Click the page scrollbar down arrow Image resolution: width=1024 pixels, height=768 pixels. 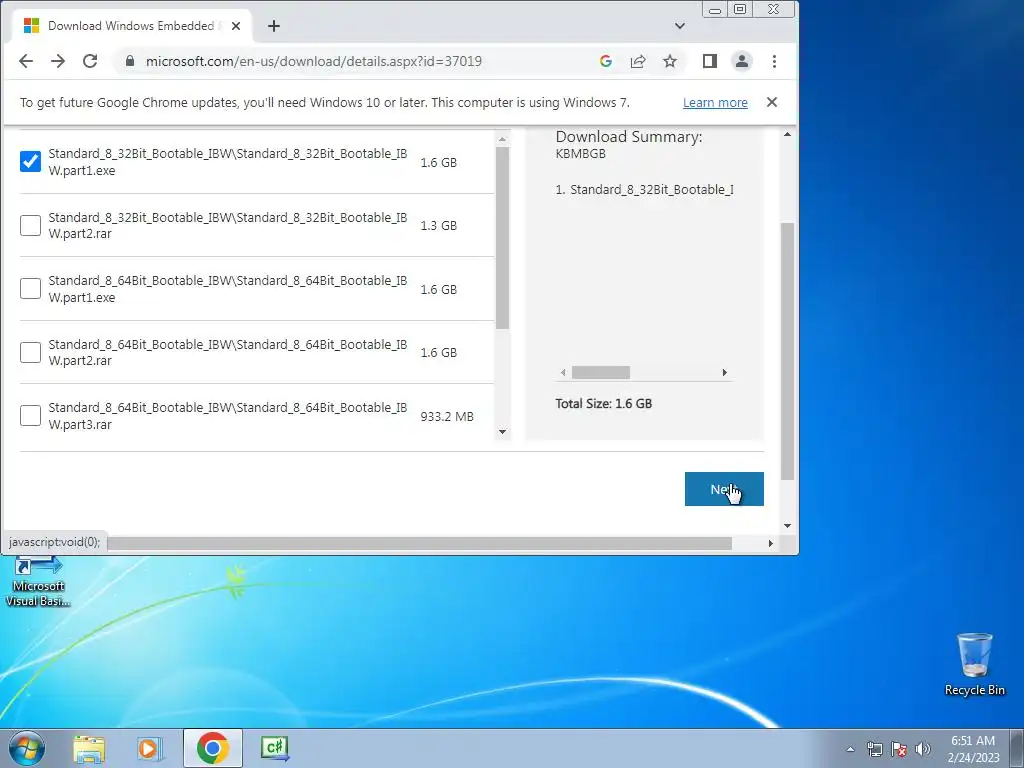pos(788,526)
